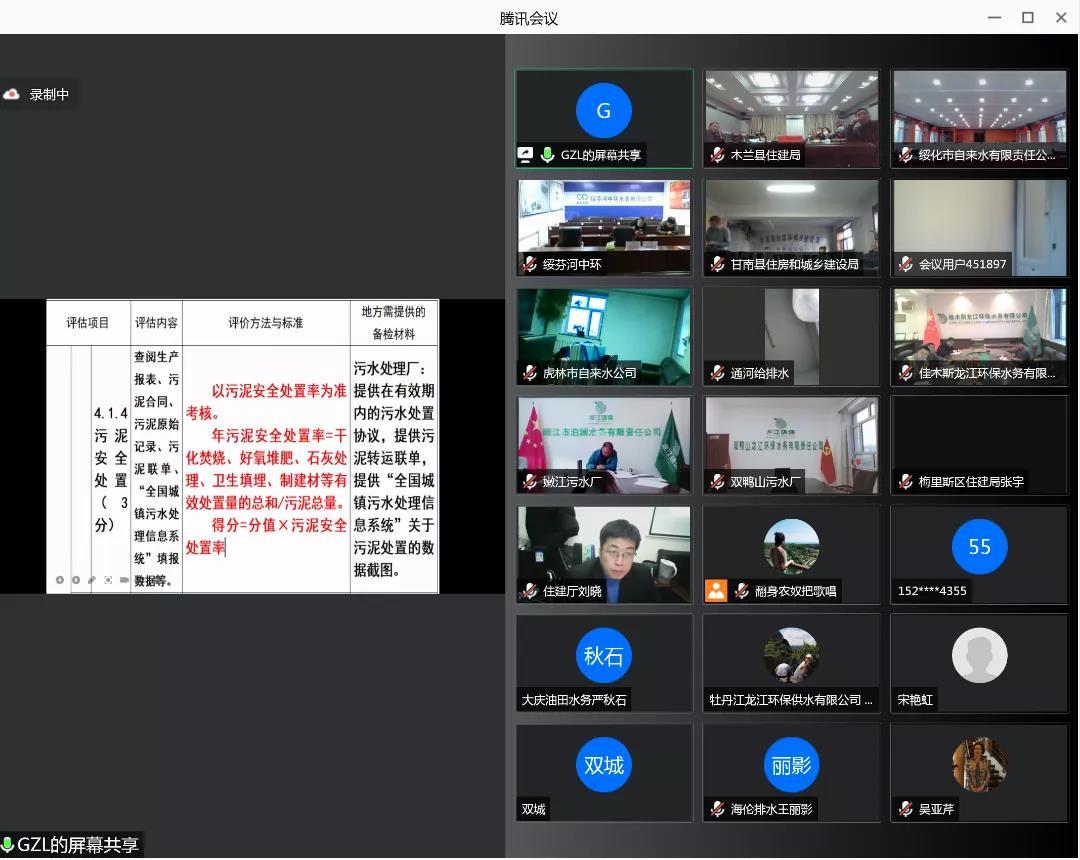This screenshot has width=1080, height=860.
Task: Click the next slide arrow in the shared slide
Action: (75, 580)
